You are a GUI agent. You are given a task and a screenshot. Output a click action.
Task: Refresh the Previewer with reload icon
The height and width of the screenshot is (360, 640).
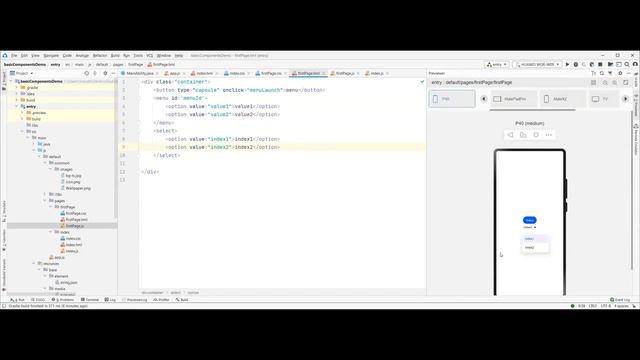602,73
